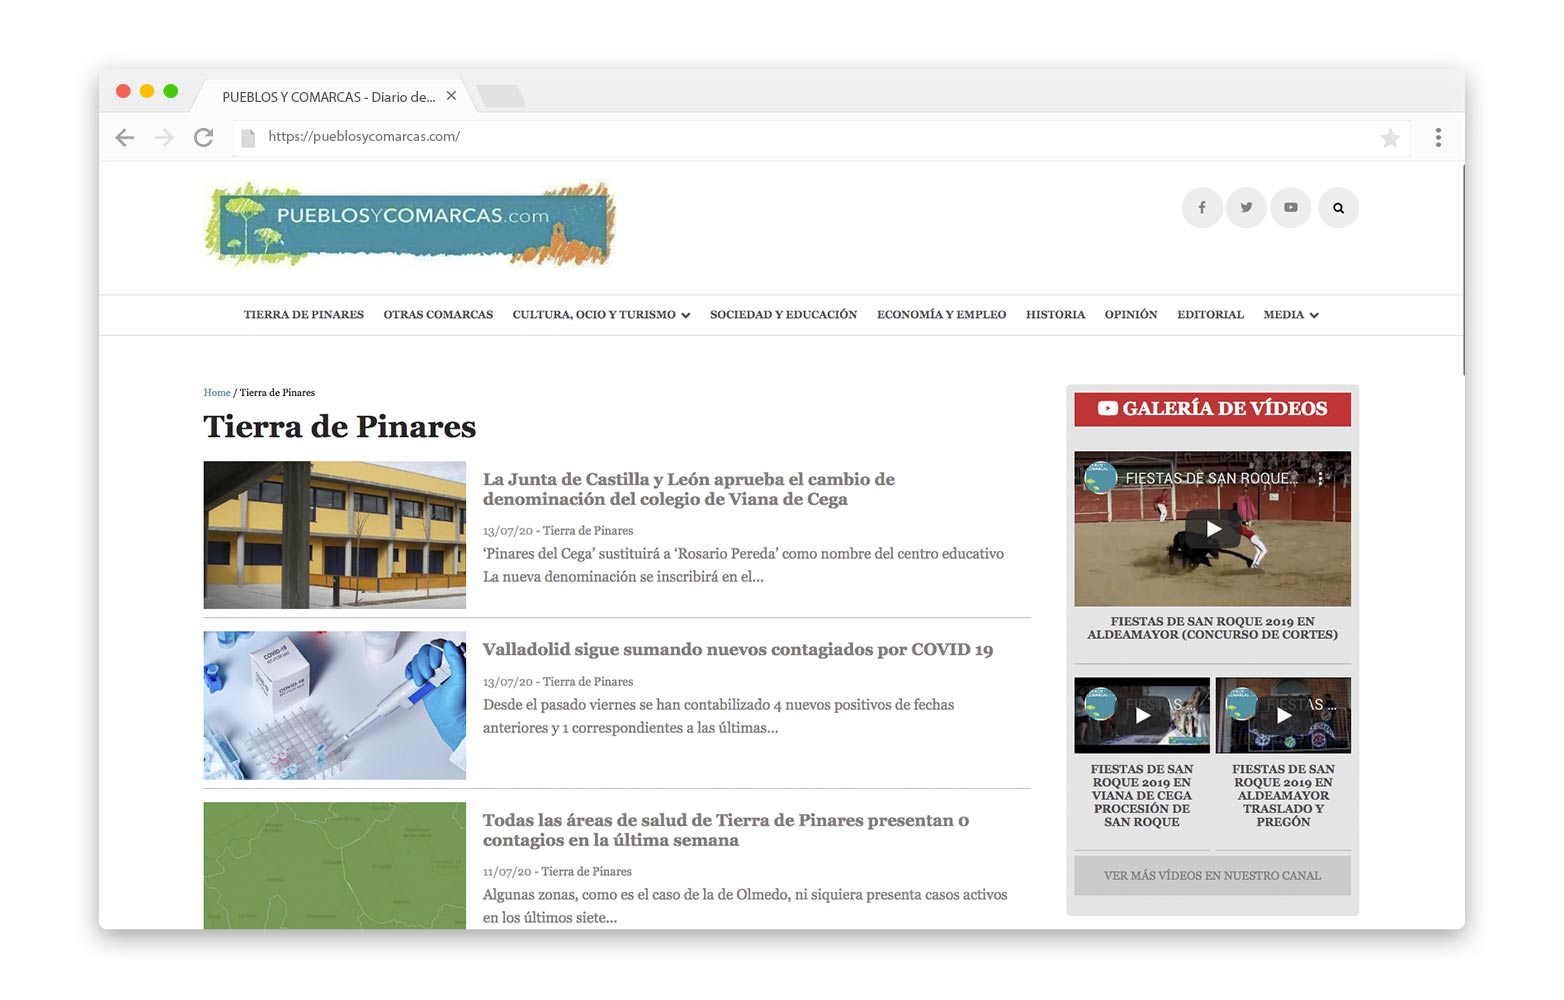Click the site search icon
Viewport: 1564px width, 1000px height.
point(1338,207)
